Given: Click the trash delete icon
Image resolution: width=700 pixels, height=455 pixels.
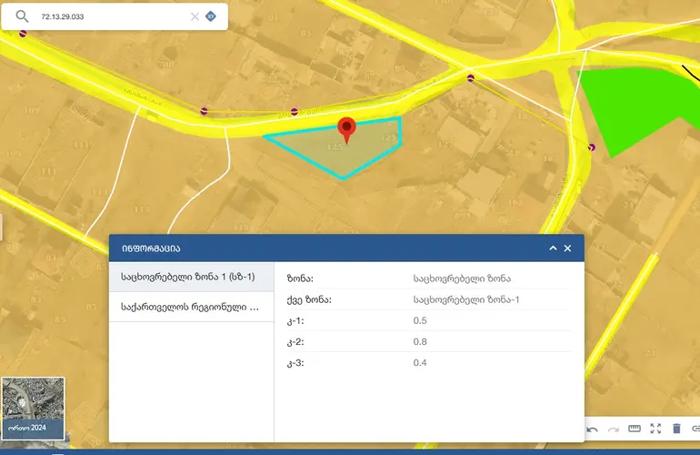Looking at the screenshot, I should tap(676, 429).
